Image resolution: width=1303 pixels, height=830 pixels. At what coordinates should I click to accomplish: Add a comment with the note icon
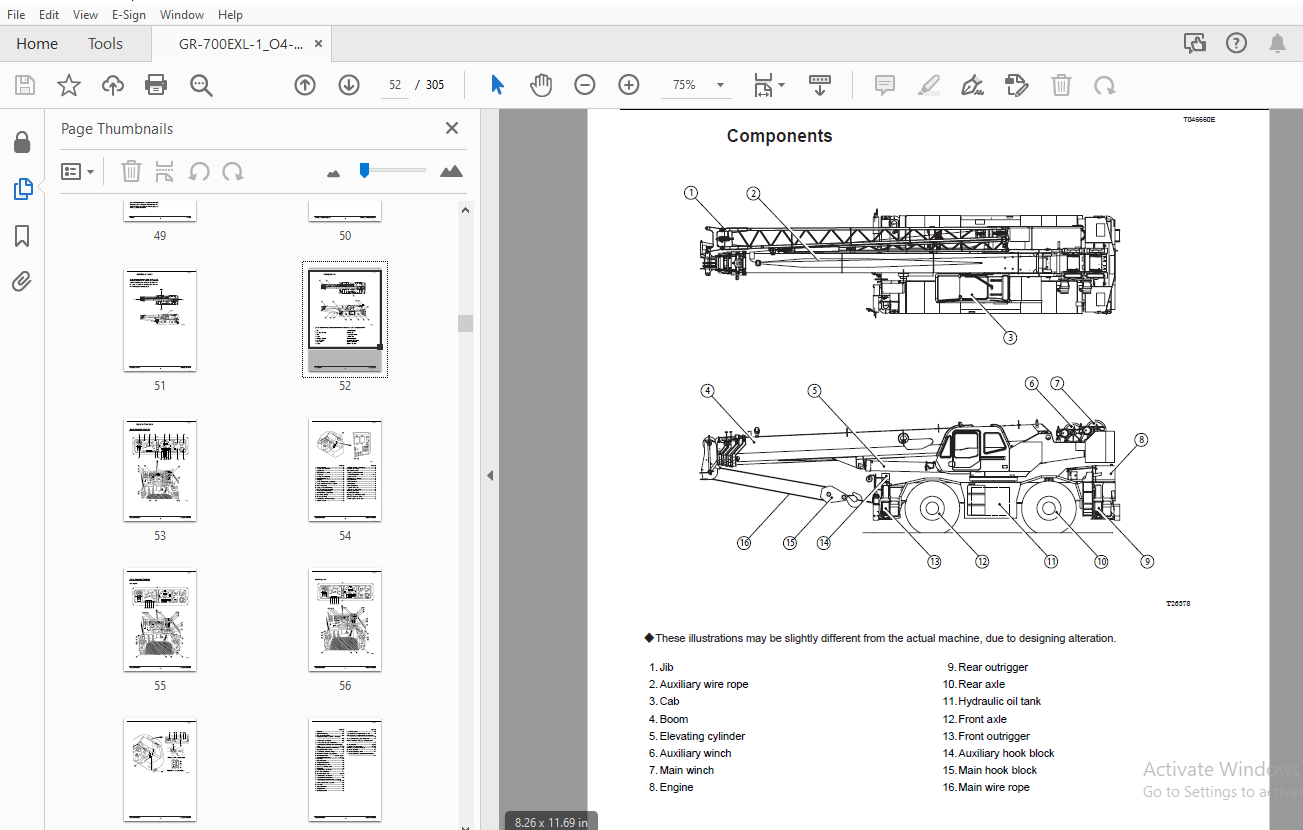pyautogui.click(x=885, y=85)
